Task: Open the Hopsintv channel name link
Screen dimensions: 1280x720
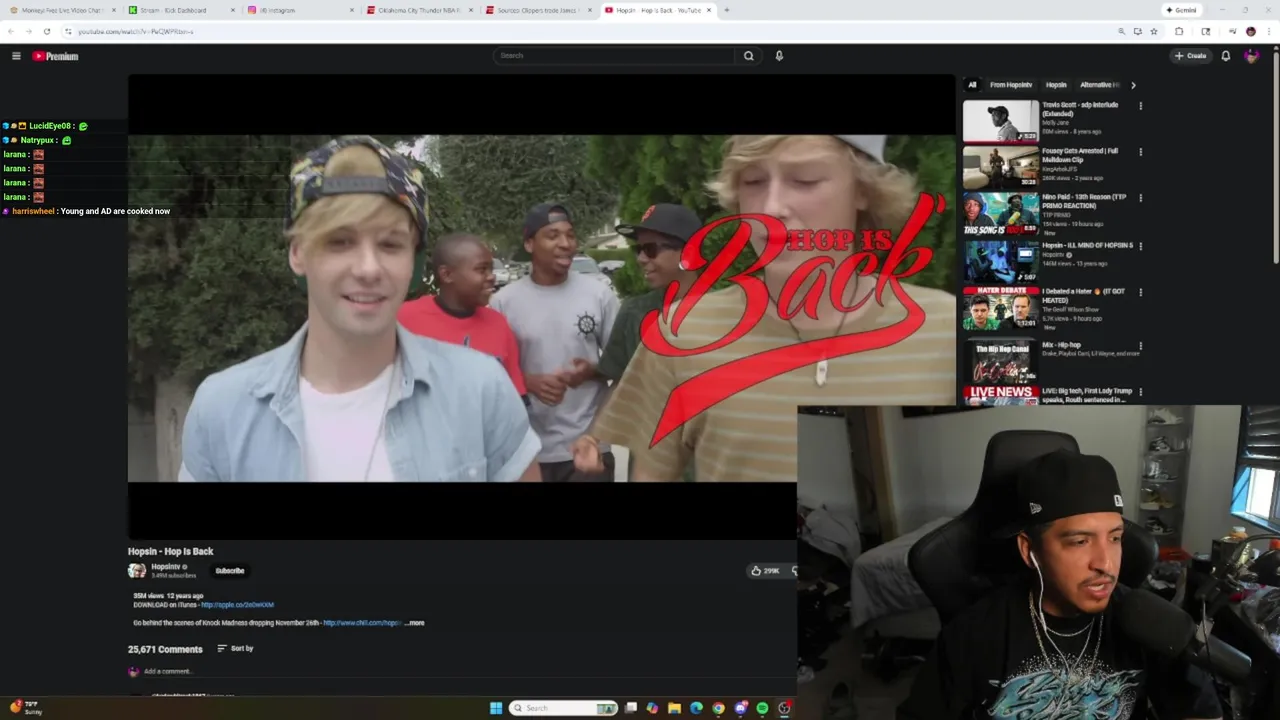Action: click(x=166, y=567)
